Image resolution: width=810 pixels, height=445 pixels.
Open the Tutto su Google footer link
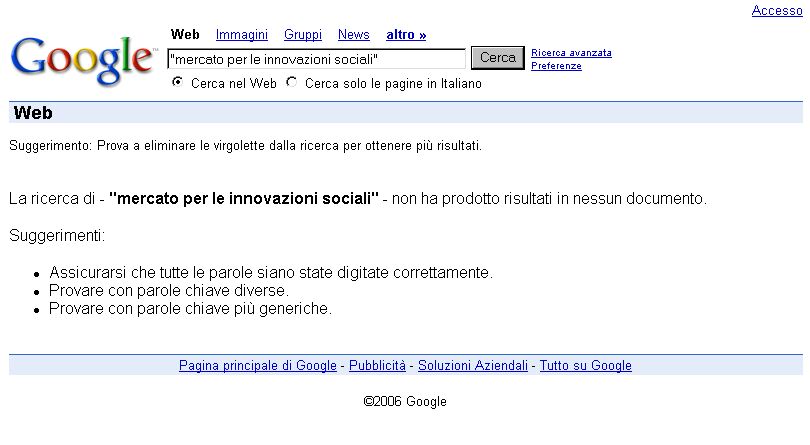[586, 366]
